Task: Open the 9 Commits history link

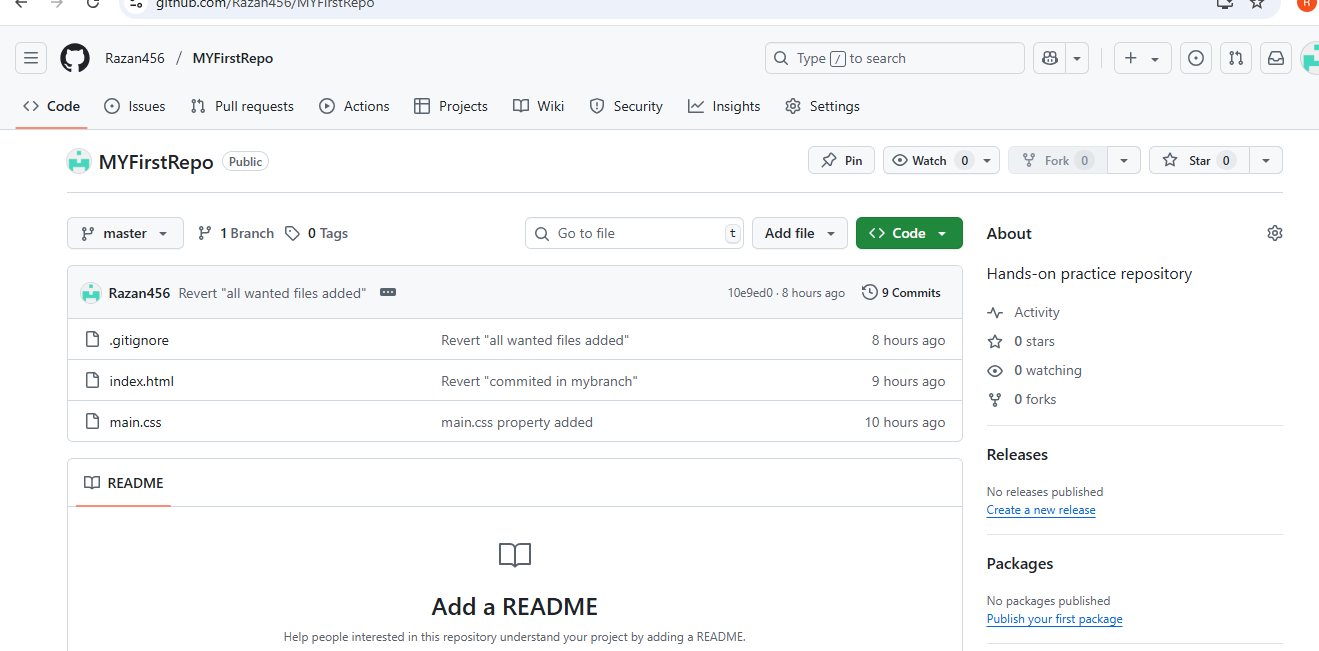Action: (901, 293)
